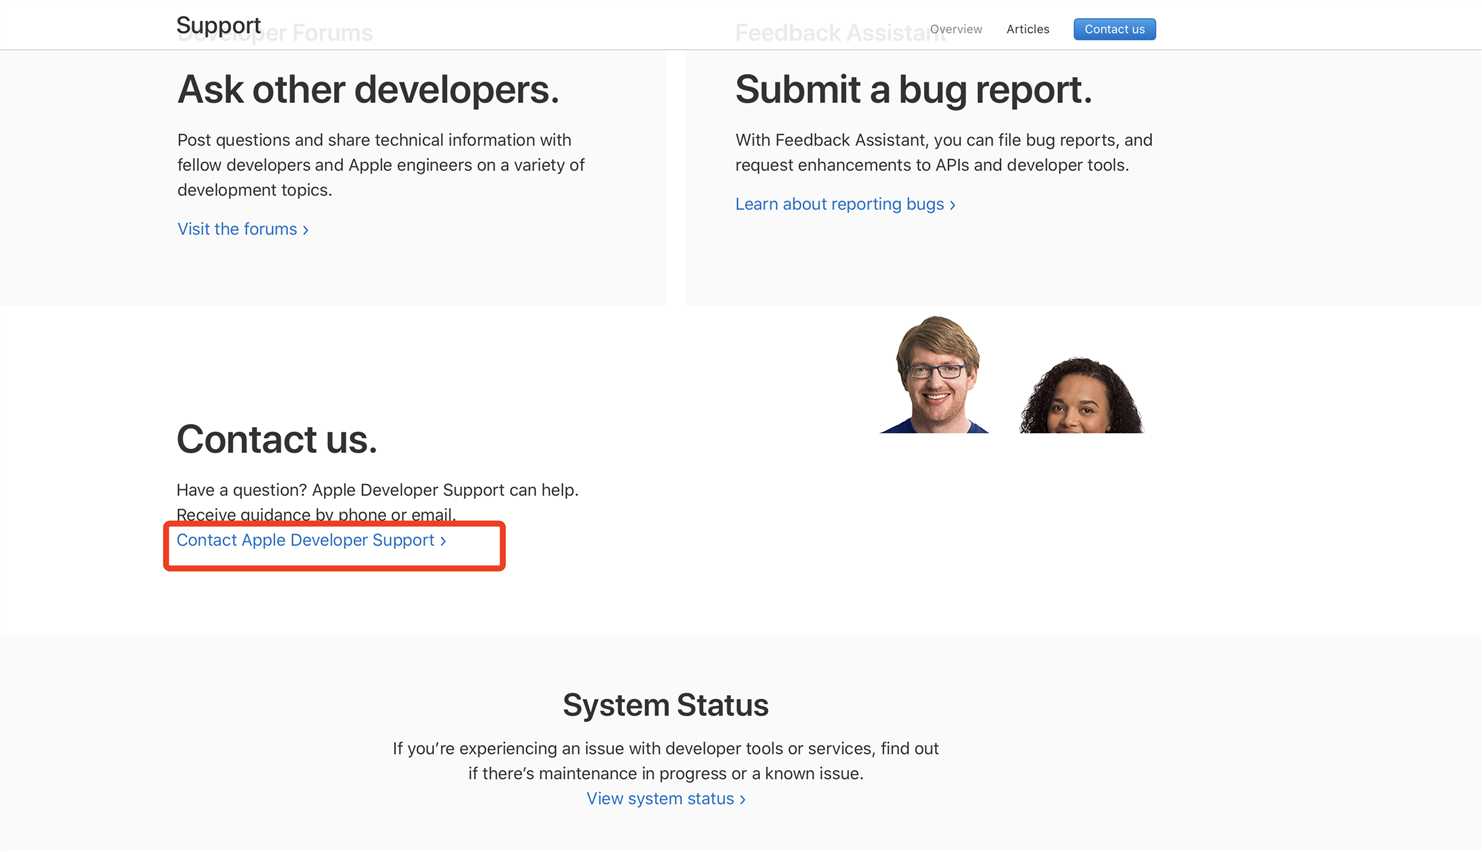This screenshot has width=1482, height=852.
Task: Open the Visit the forums link
Action: [x=243, y=229]
